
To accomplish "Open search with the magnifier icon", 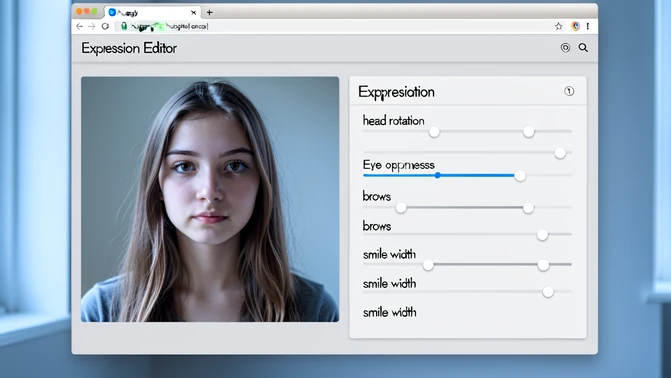I will click(583, 48).
